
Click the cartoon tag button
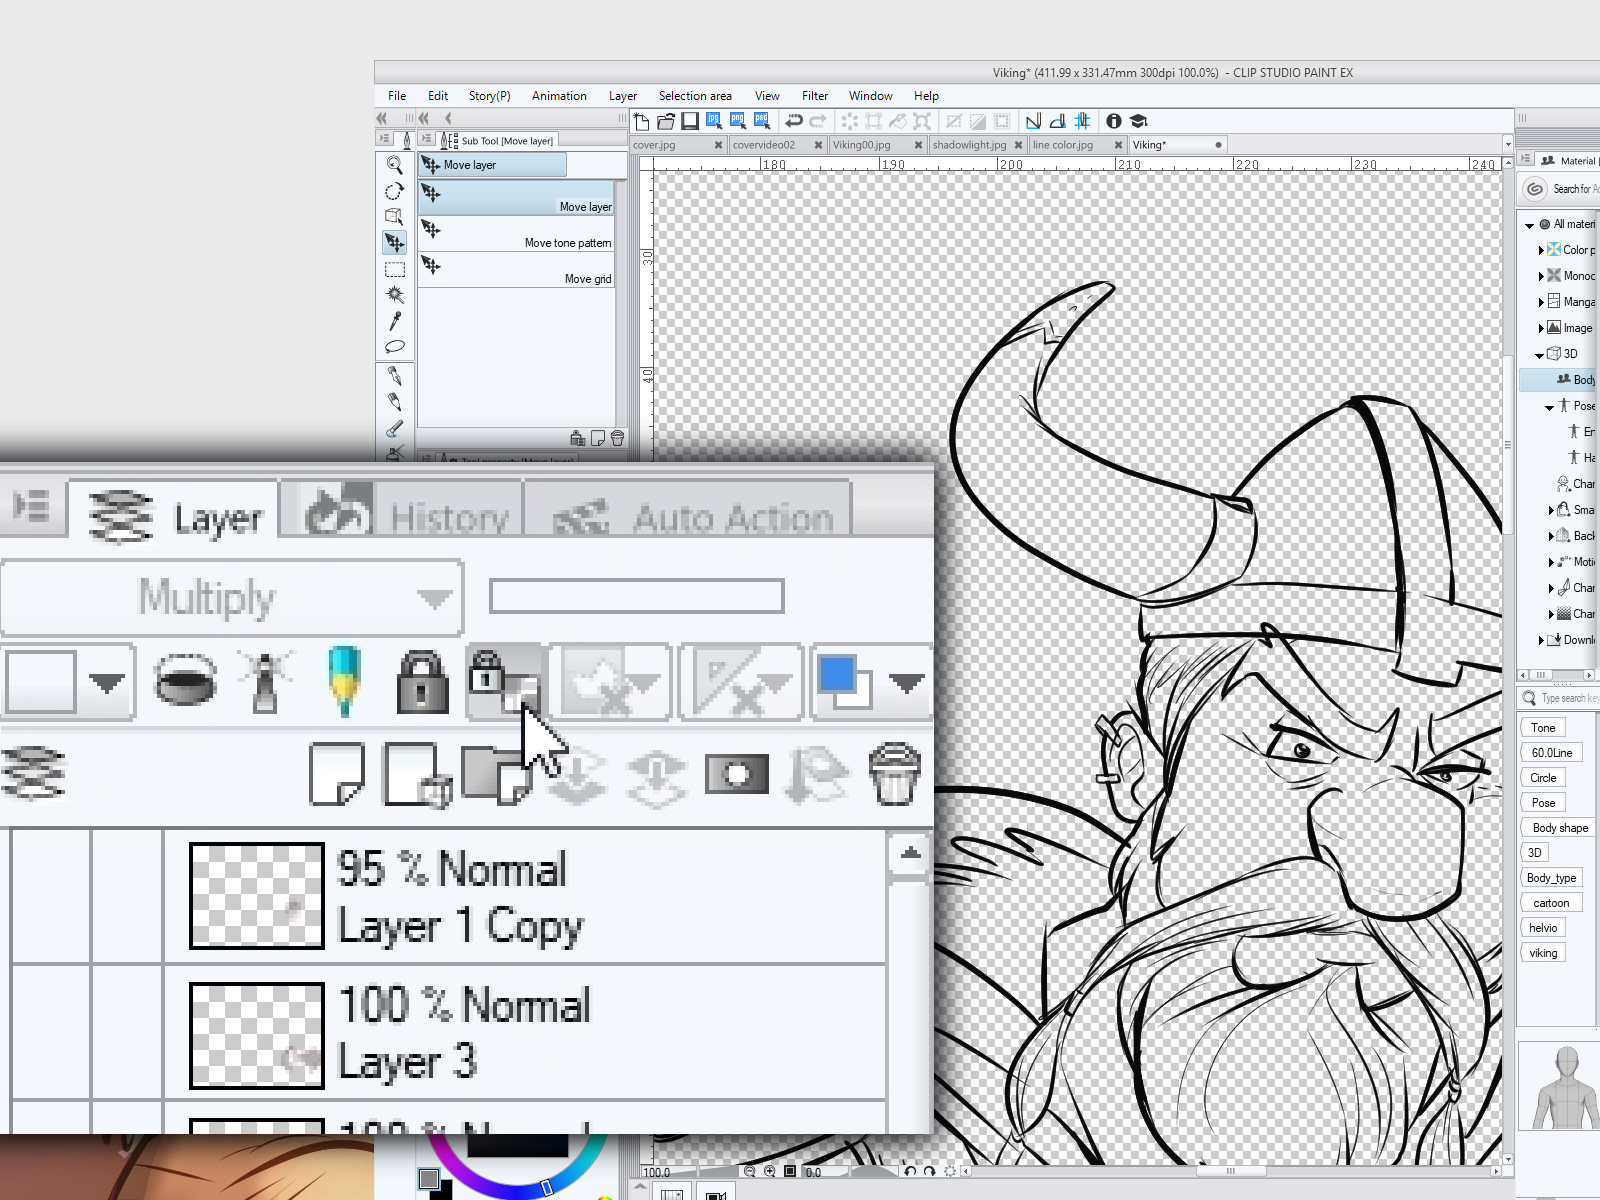click(1551, 903)
